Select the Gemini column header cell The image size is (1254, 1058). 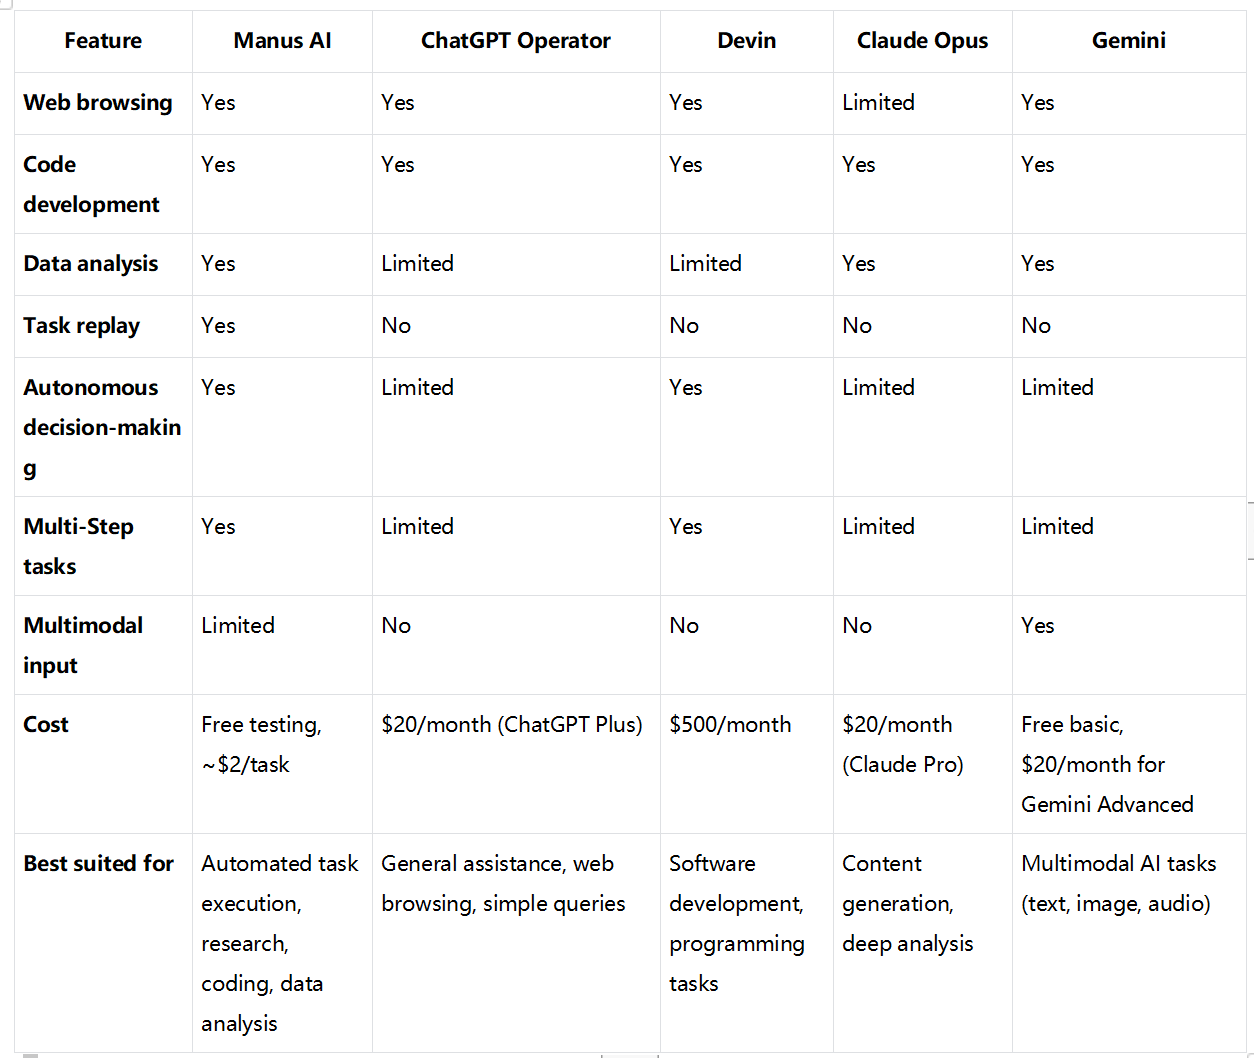(x=1128, y=41)
